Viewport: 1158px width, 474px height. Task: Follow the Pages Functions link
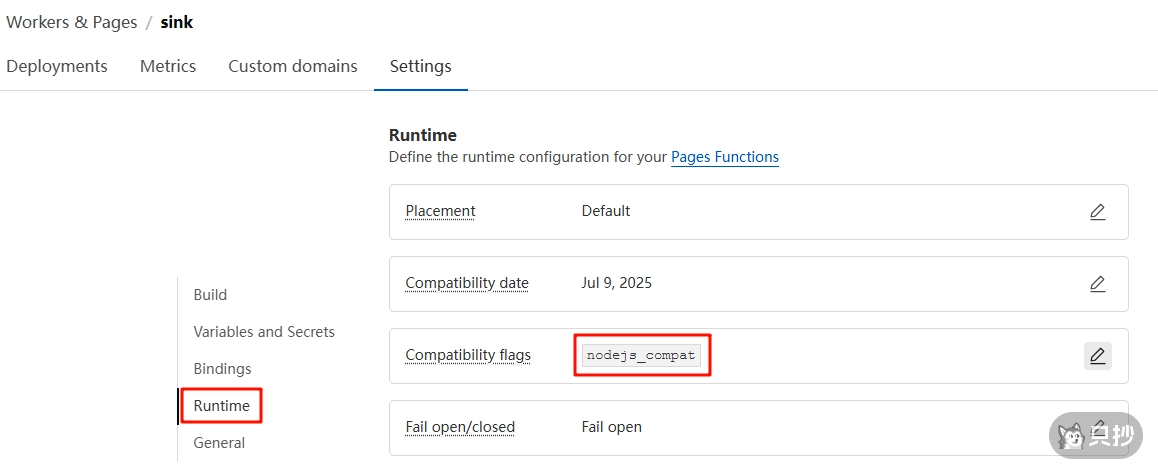pos(725,157)
